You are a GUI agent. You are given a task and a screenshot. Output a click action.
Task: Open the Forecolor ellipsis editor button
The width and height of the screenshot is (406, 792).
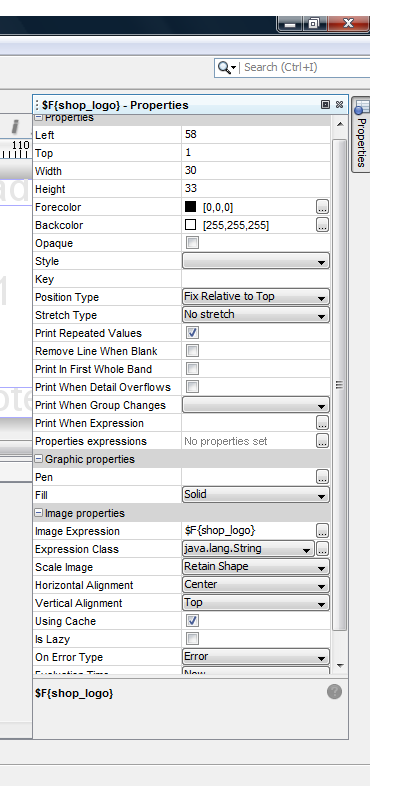(x=322, y=207)
